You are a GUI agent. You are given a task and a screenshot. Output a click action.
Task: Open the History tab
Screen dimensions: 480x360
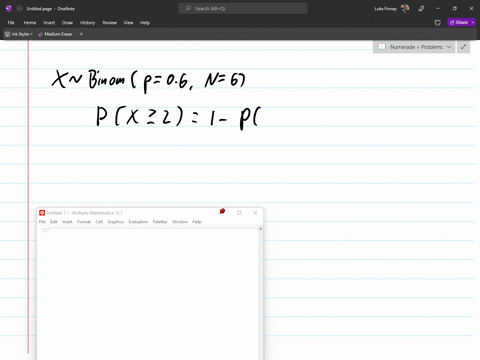[87, 23]
